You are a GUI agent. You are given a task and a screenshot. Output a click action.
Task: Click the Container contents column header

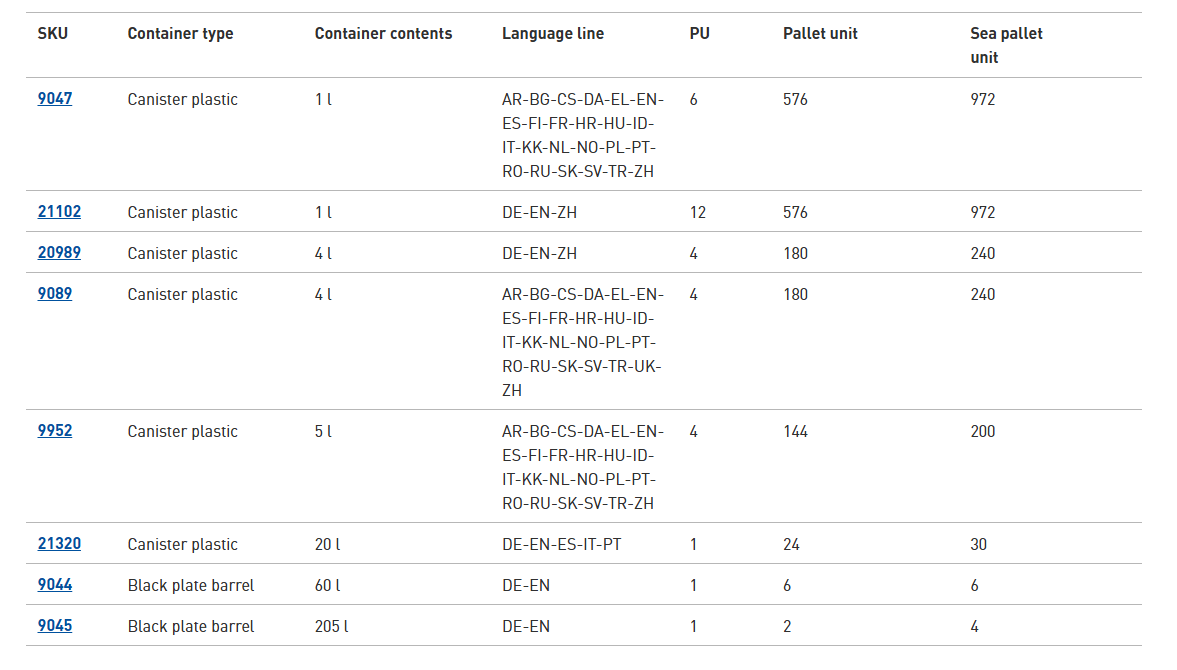[383, 33]
